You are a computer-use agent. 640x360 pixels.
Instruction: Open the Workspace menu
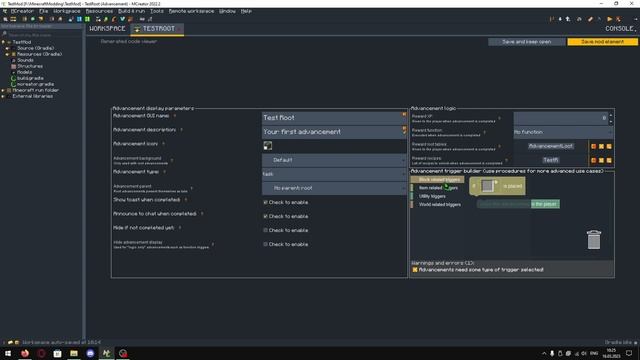(67, 11)
